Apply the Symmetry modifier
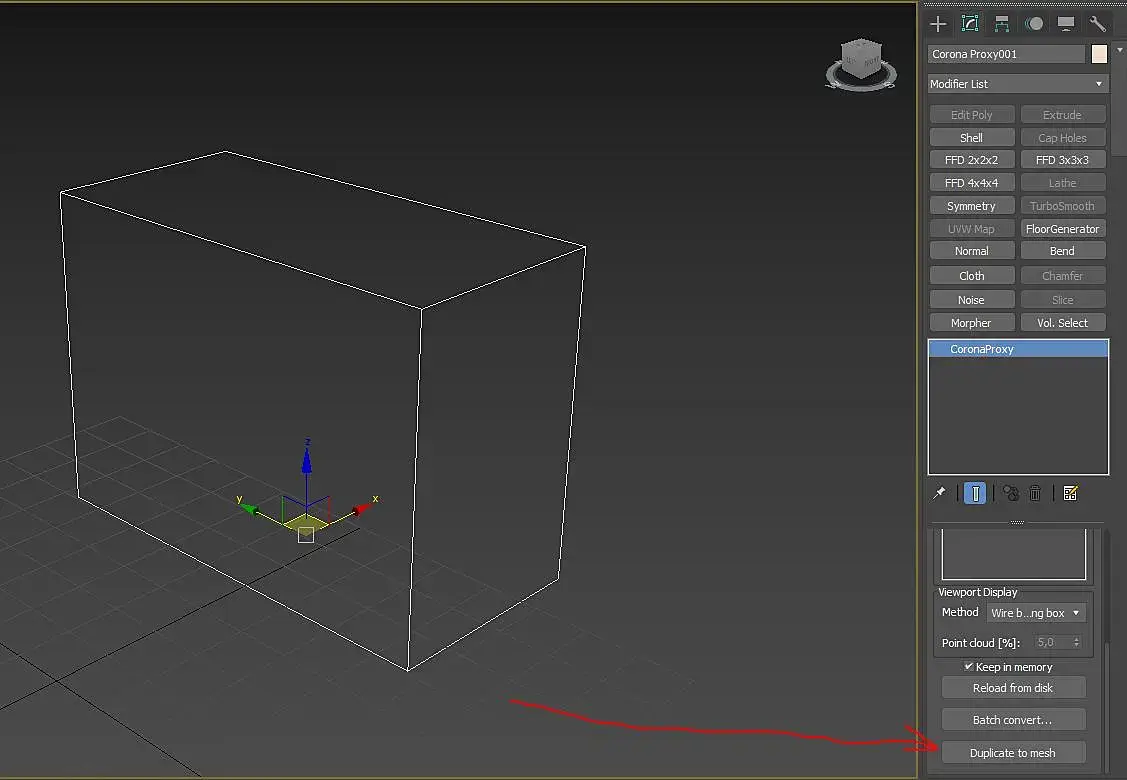 [972, 206]
